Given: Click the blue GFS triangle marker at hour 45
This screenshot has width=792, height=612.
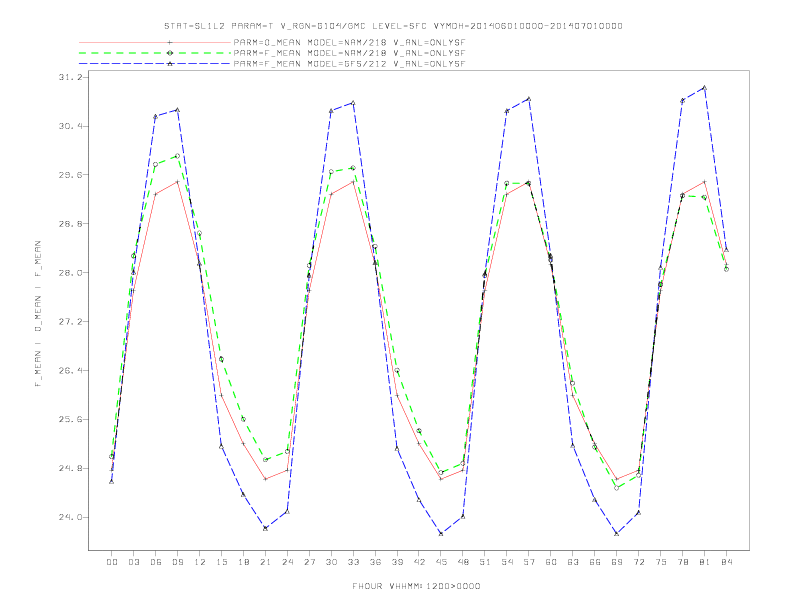Looking at the screenshot, I should point(441,533).
